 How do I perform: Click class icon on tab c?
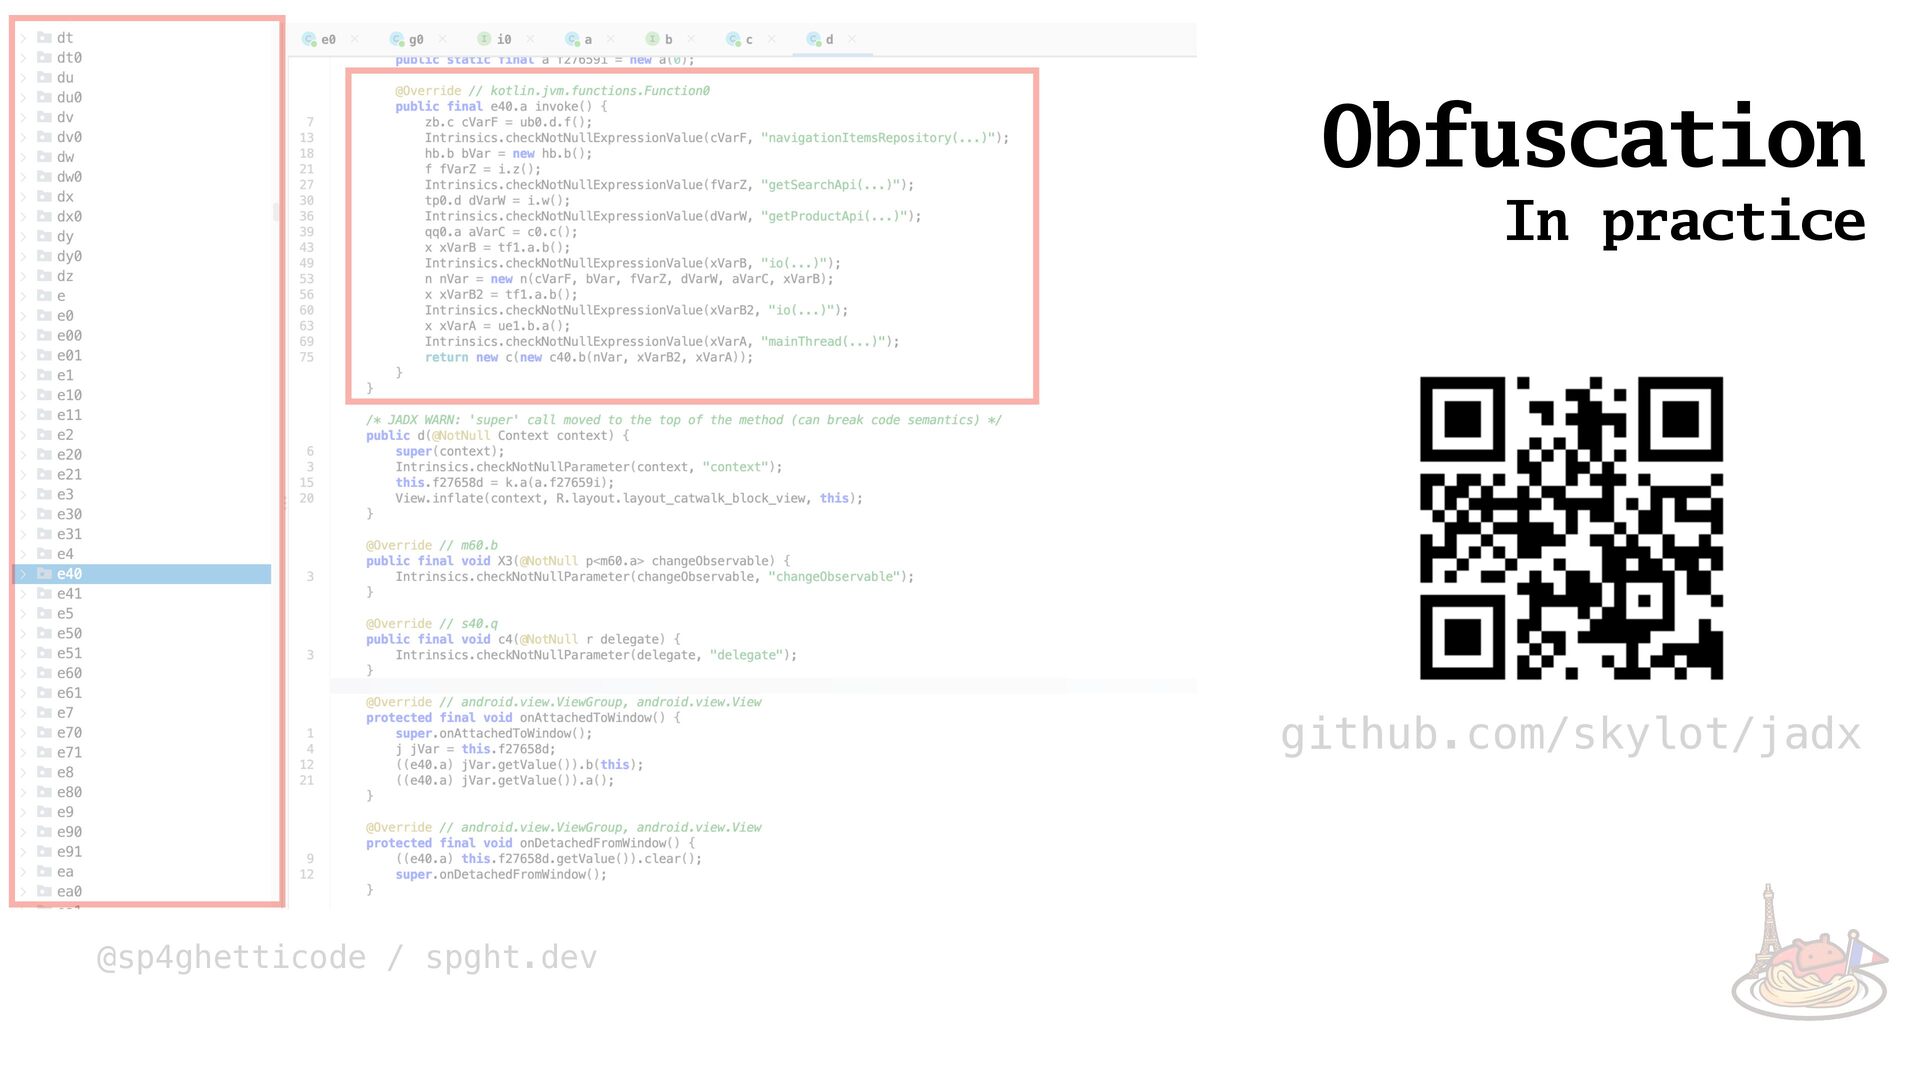coord(733,40)
